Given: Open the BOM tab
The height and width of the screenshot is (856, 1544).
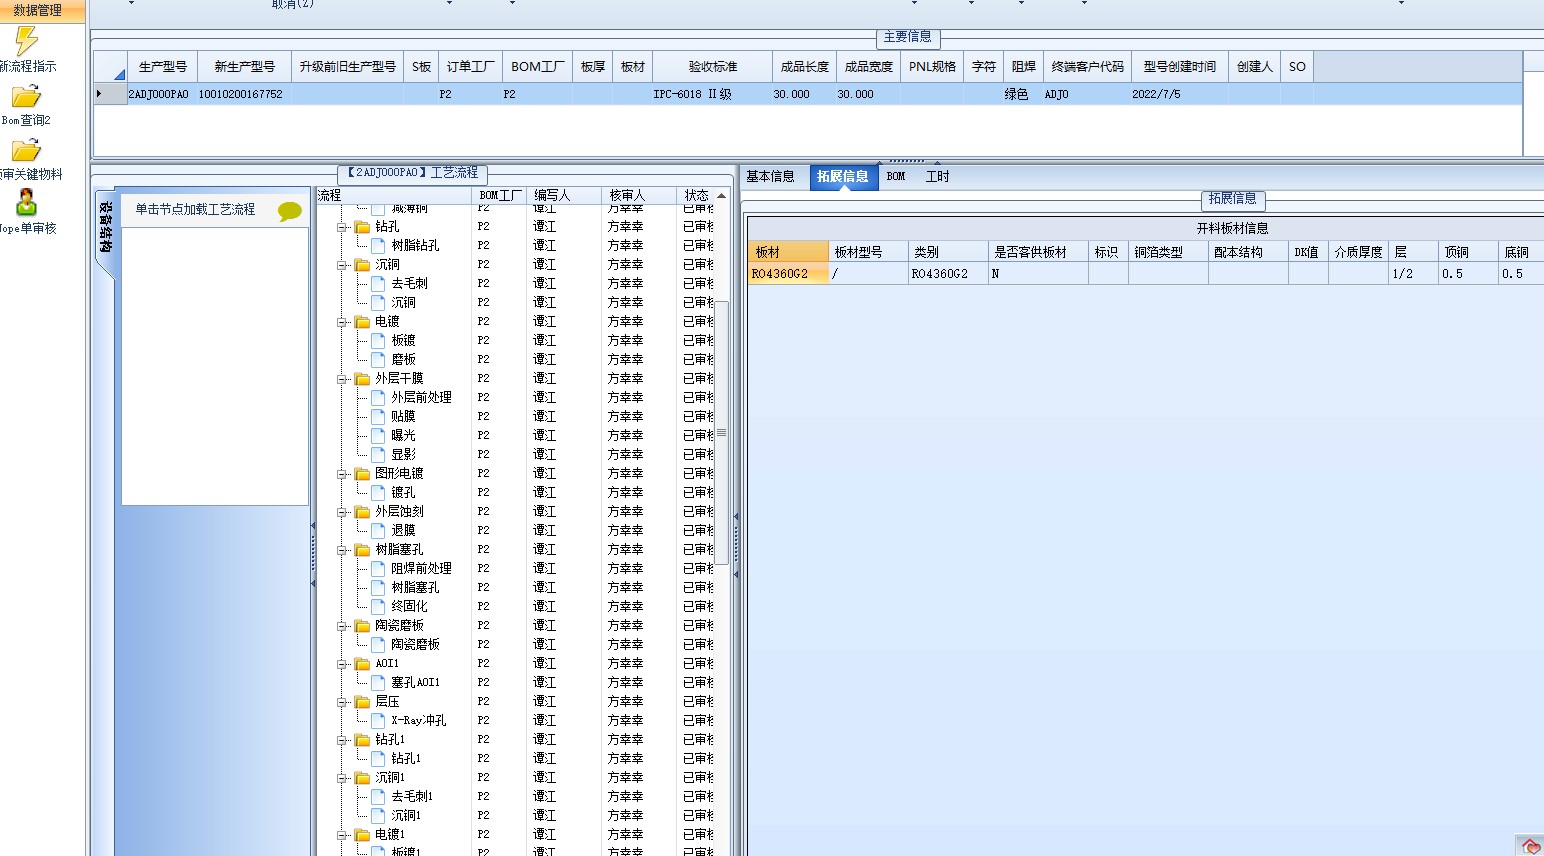Looking at the screenshot, I should click(x=896, y=177).
